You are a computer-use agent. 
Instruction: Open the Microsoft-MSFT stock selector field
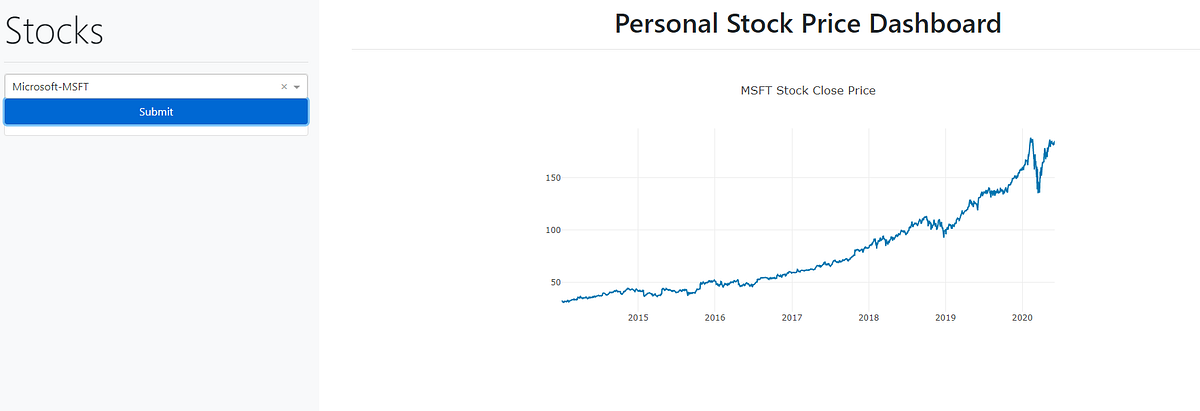point(156,87)
